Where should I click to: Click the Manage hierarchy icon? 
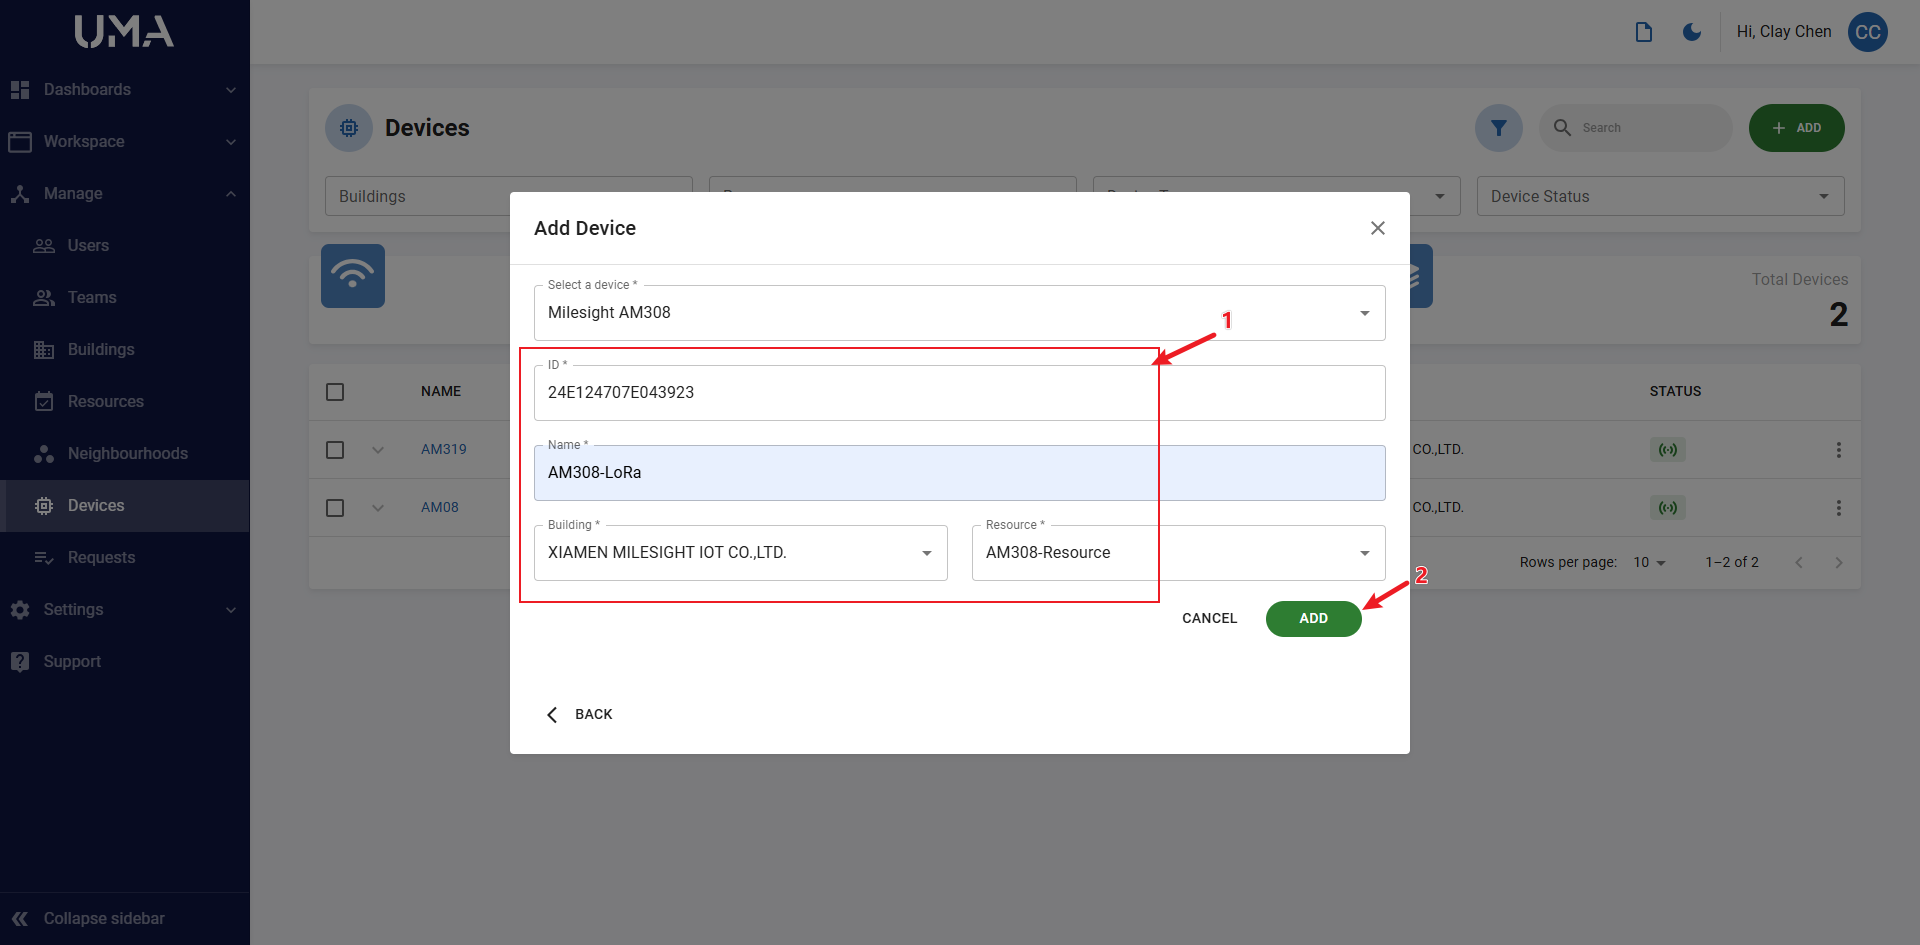coord(20,194)
